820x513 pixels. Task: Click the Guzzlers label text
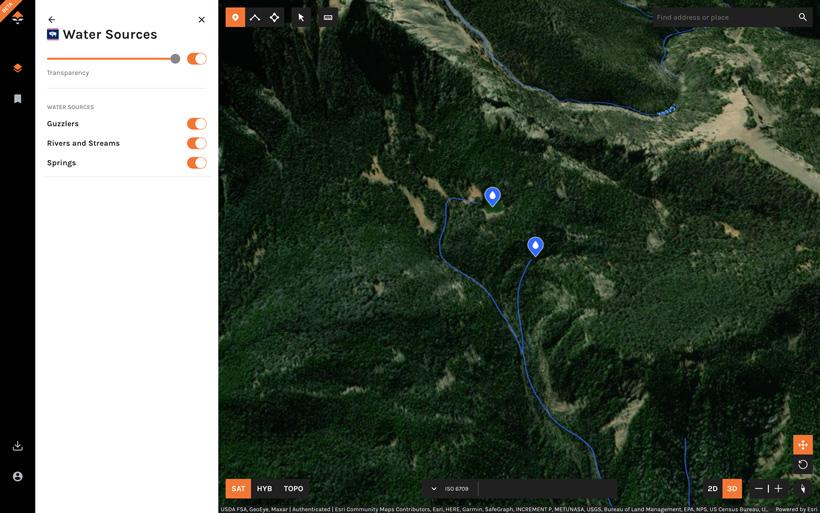[x=63, y=123]
